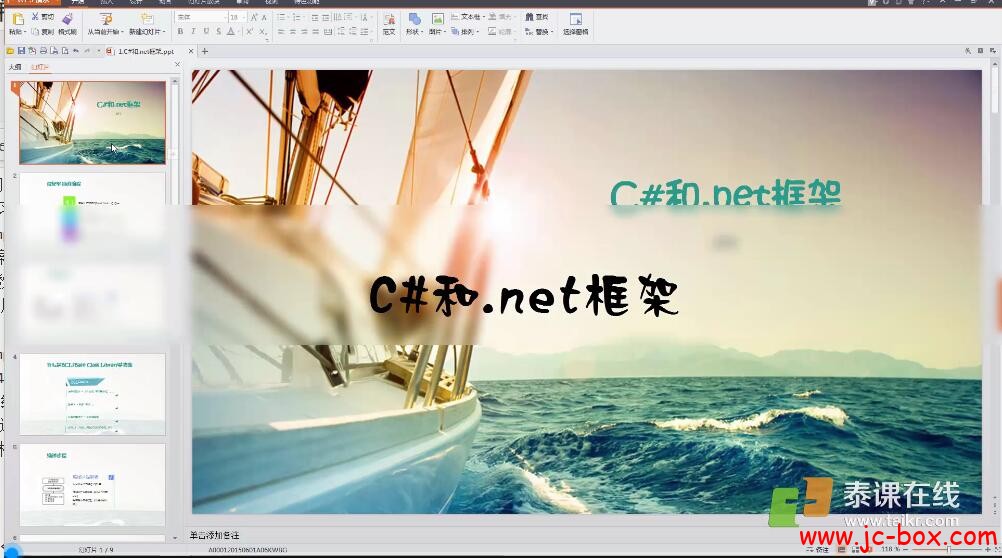This screenshot has height=558, width=1002.
Task: Click the Print icon in quick access bar
Action: [43, 51]
